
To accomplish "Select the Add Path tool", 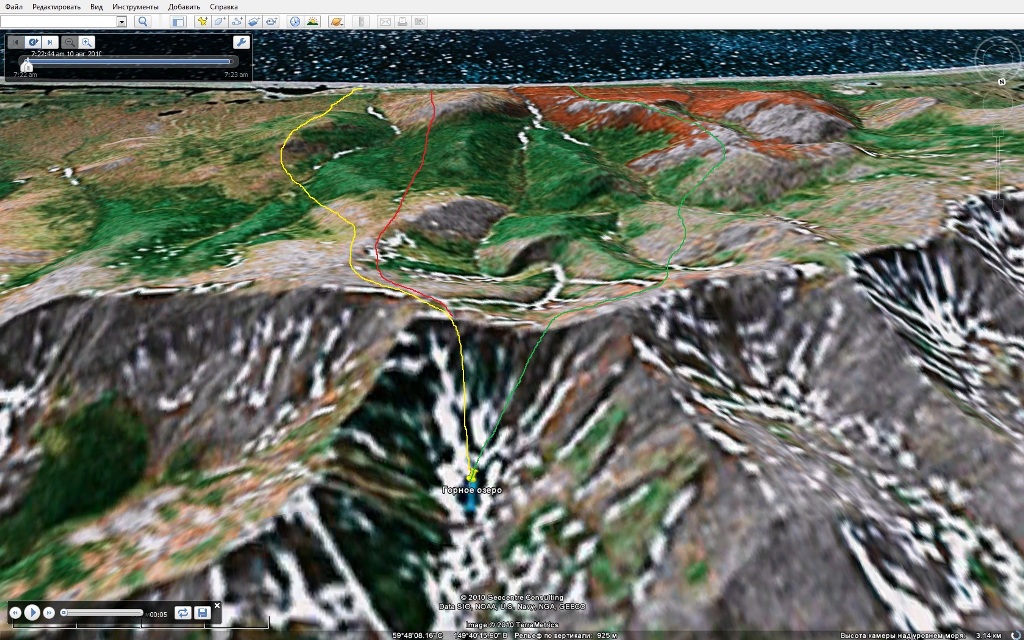I will click(x=237, y=21).
